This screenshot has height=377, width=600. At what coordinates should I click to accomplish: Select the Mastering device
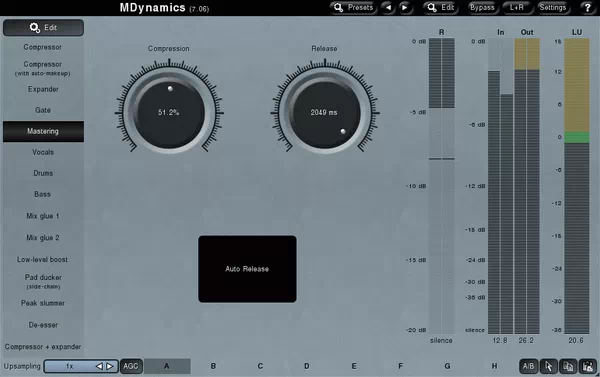pyautogui.click(x=43, y=131)
